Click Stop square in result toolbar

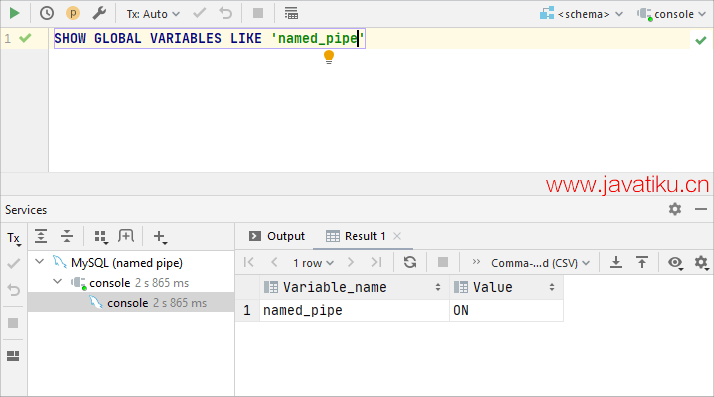pyautogui.click(x=443, y=262)
